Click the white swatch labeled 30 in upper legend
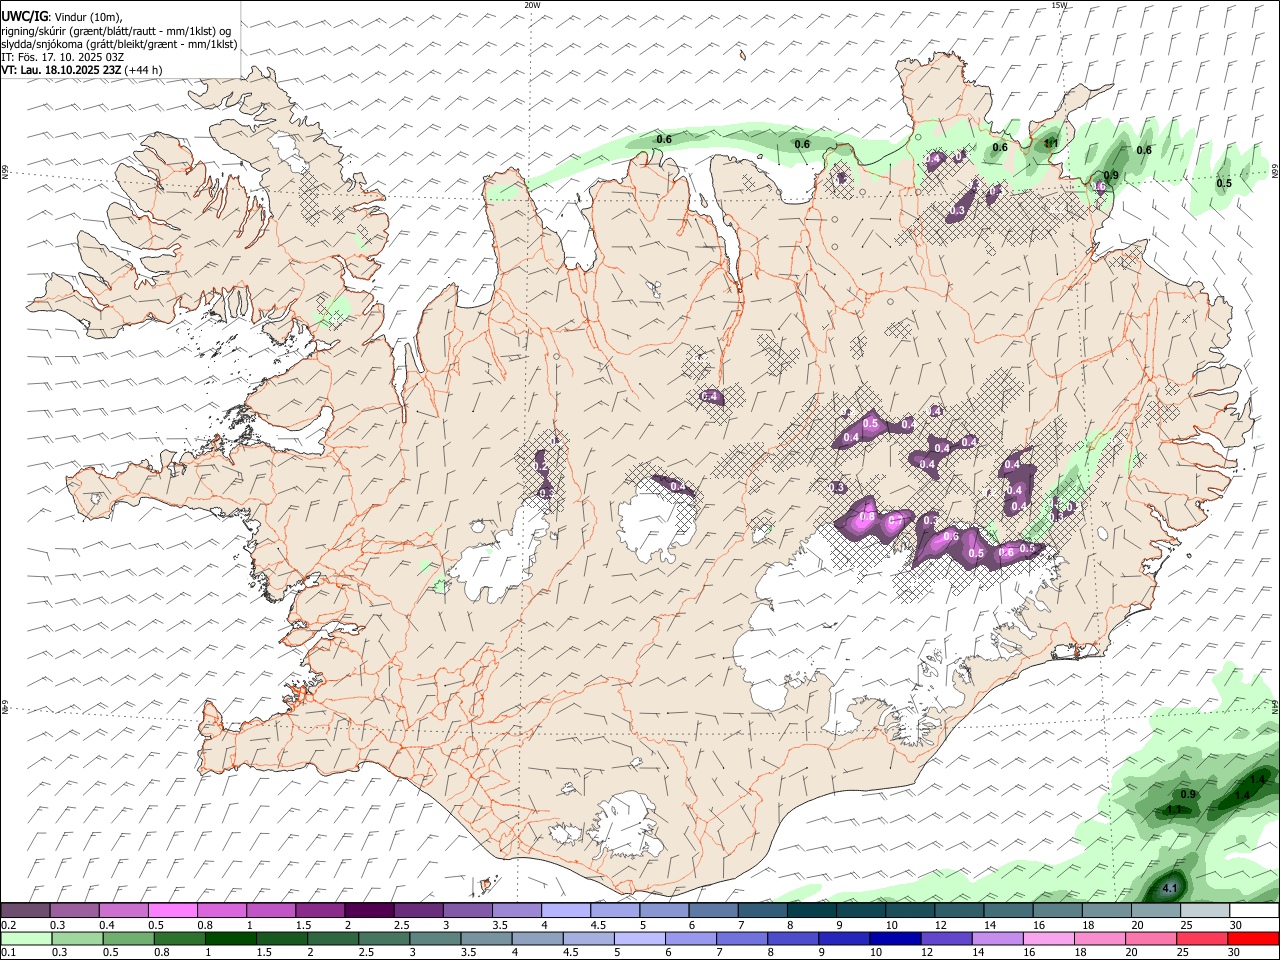Screen dimensions: 1280x960 click(x=1253, y=911)
